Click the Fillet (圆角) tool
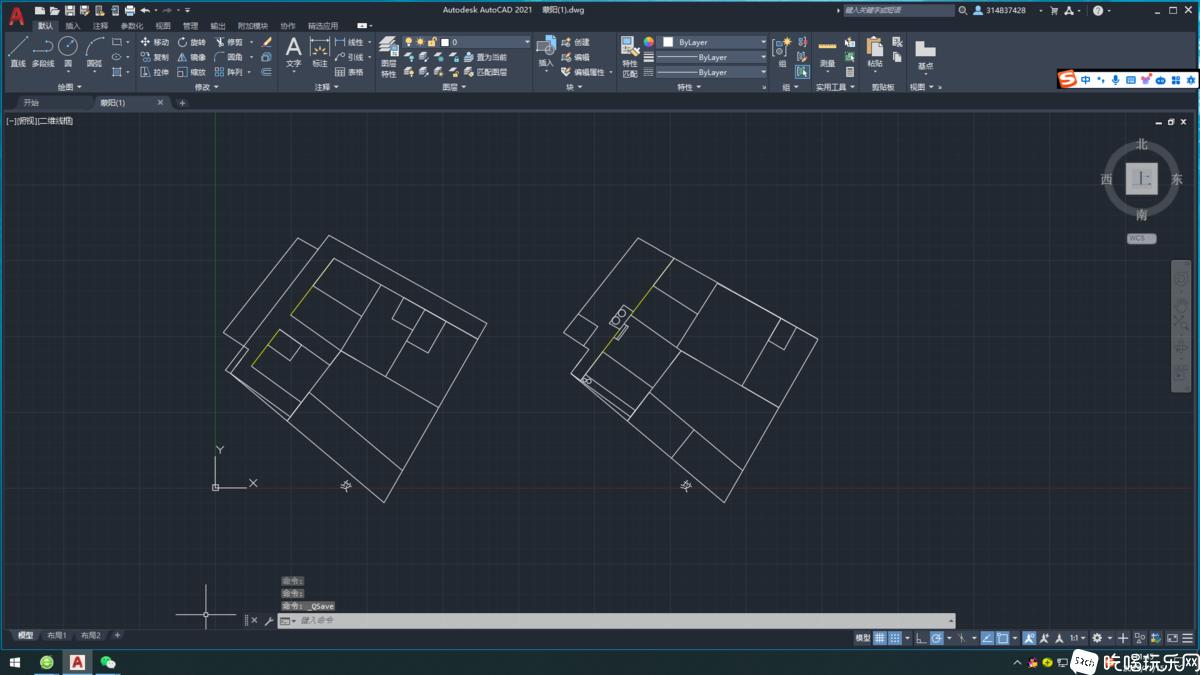Viewport: 1200px width, 675px height. [228, 57]
